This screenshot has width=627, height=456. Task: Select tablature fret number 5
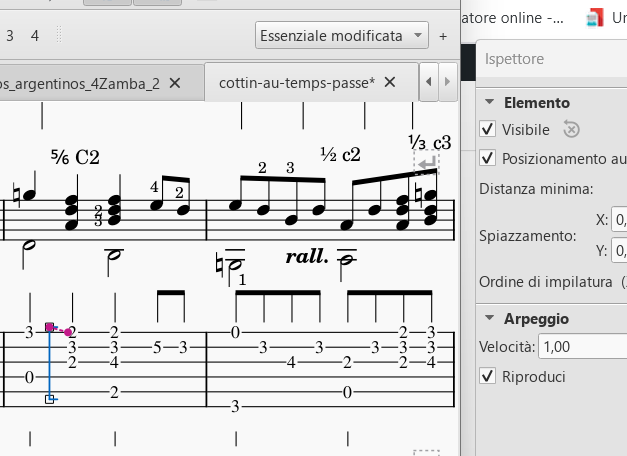(x=157, y=347)
